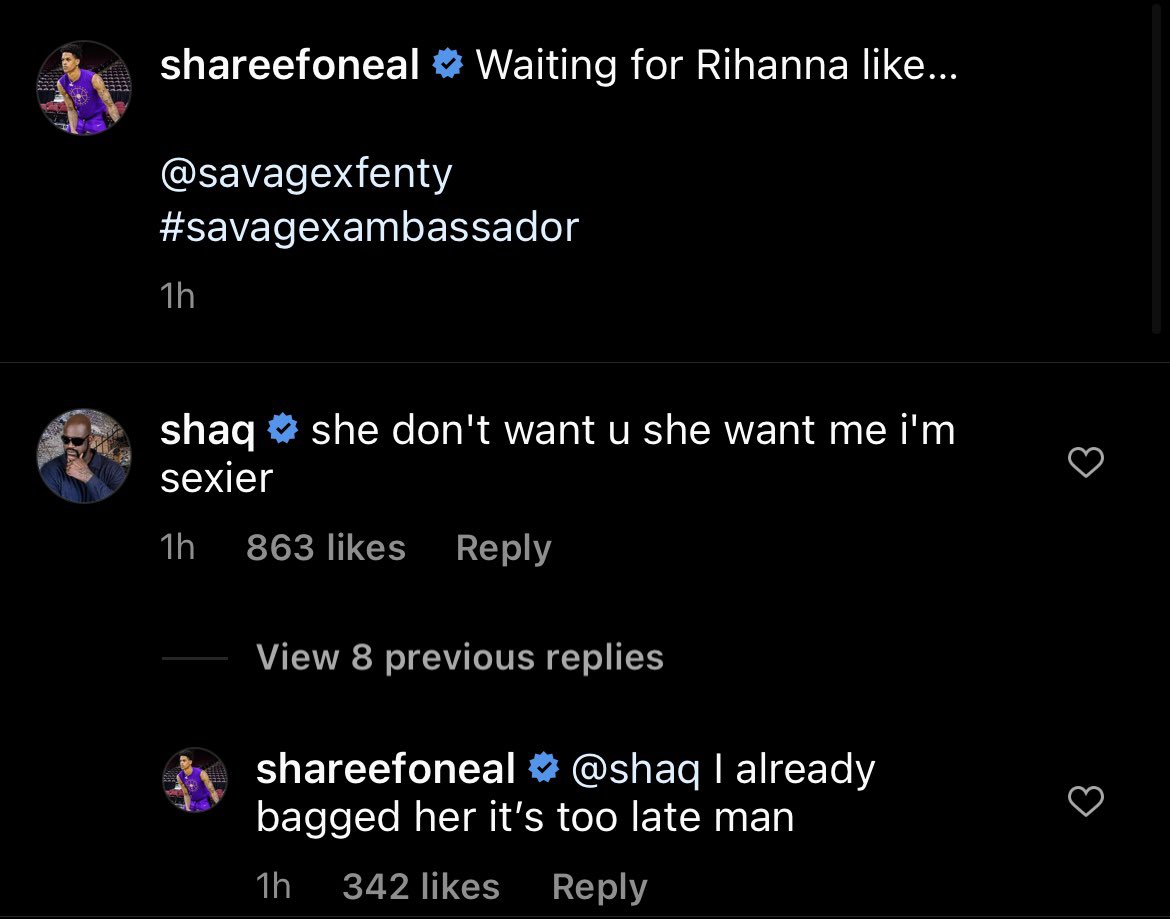Open the #savagexambassador hashtag
1170x919 pixels.
coord(369,227)
